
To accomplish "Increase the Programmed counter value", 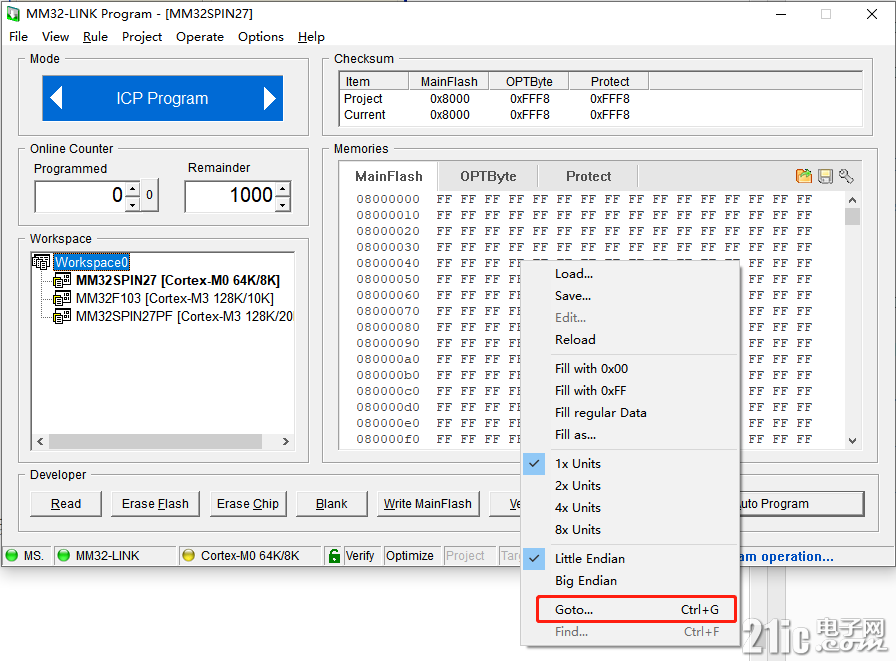I will pyautogui.click(x=132, y=189).
